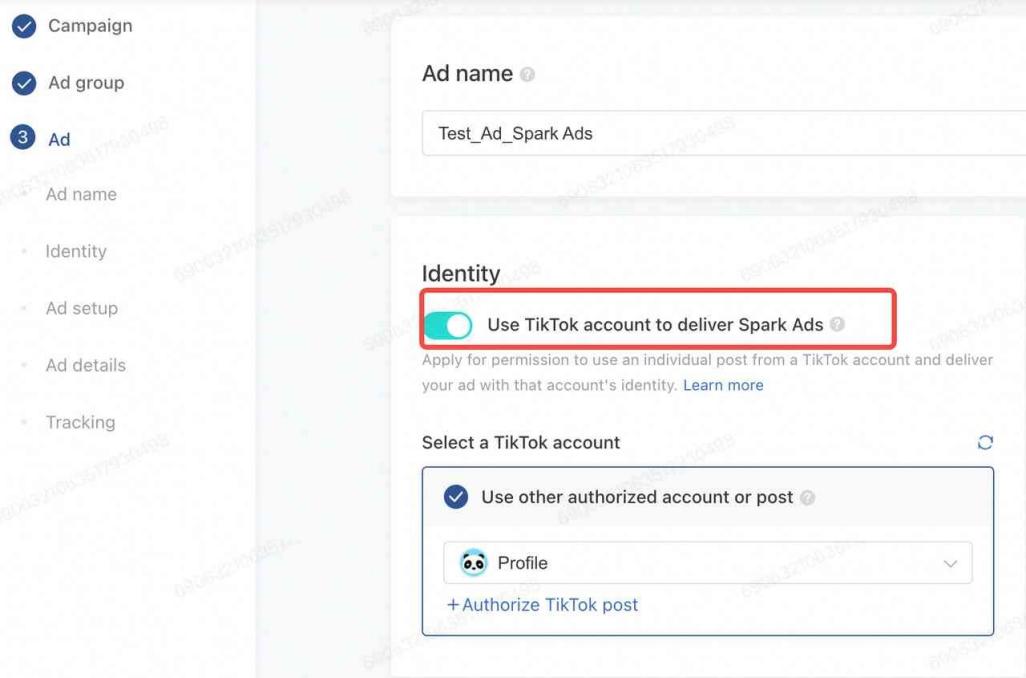Click into the Ad name text field
The height and width of the screenshot is (678, 1026).
[724, 134]
